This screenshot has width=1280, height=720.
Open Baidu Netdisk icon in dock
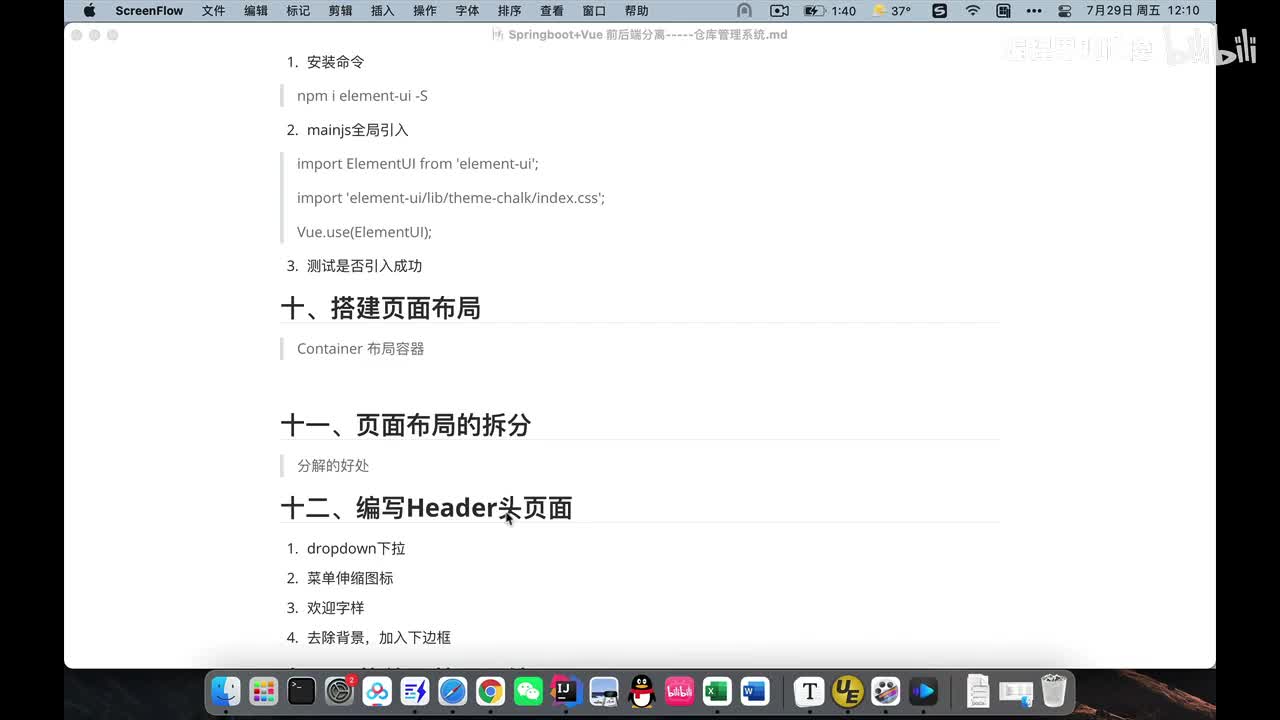(x=377, y=691)
